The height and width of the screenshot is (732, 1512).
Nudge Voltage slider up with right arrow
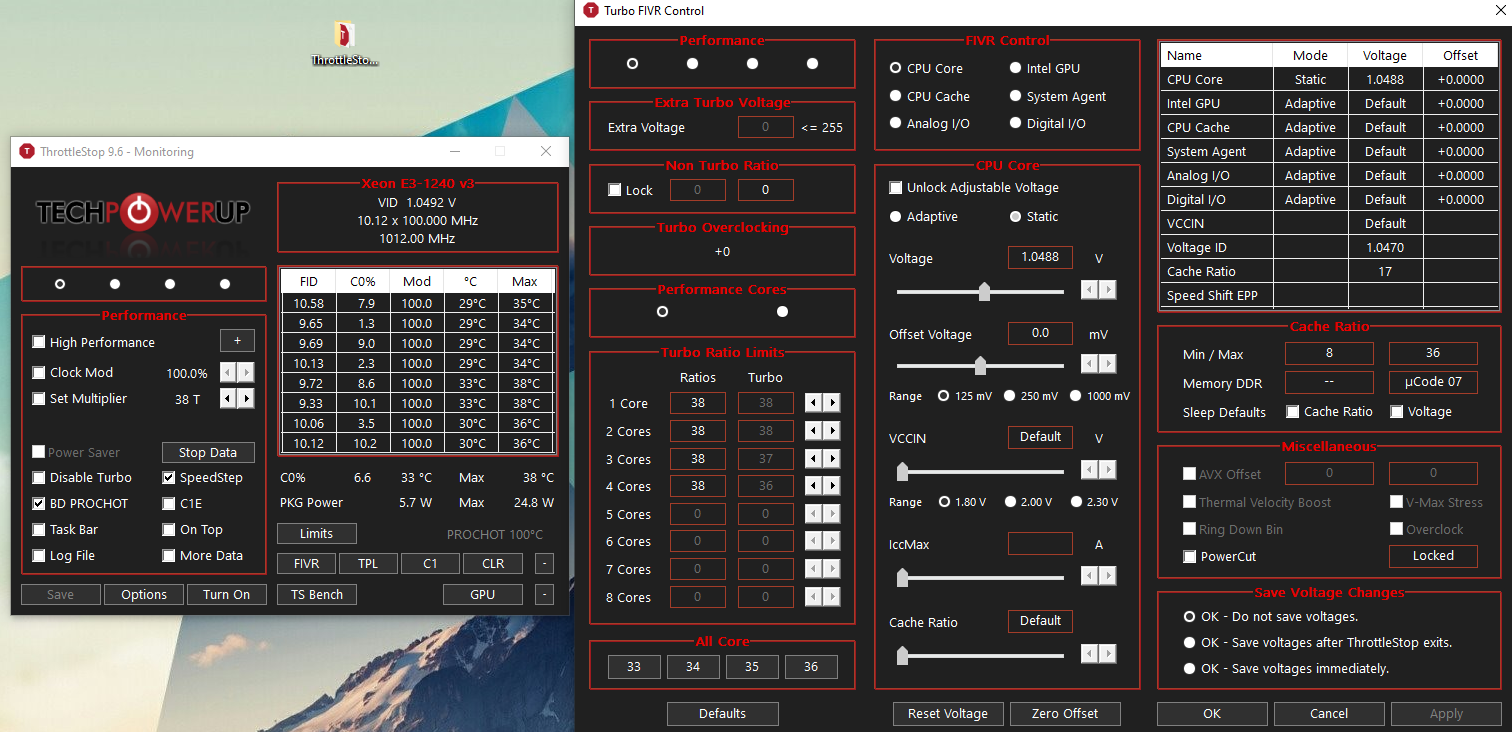click(1107, 290)
